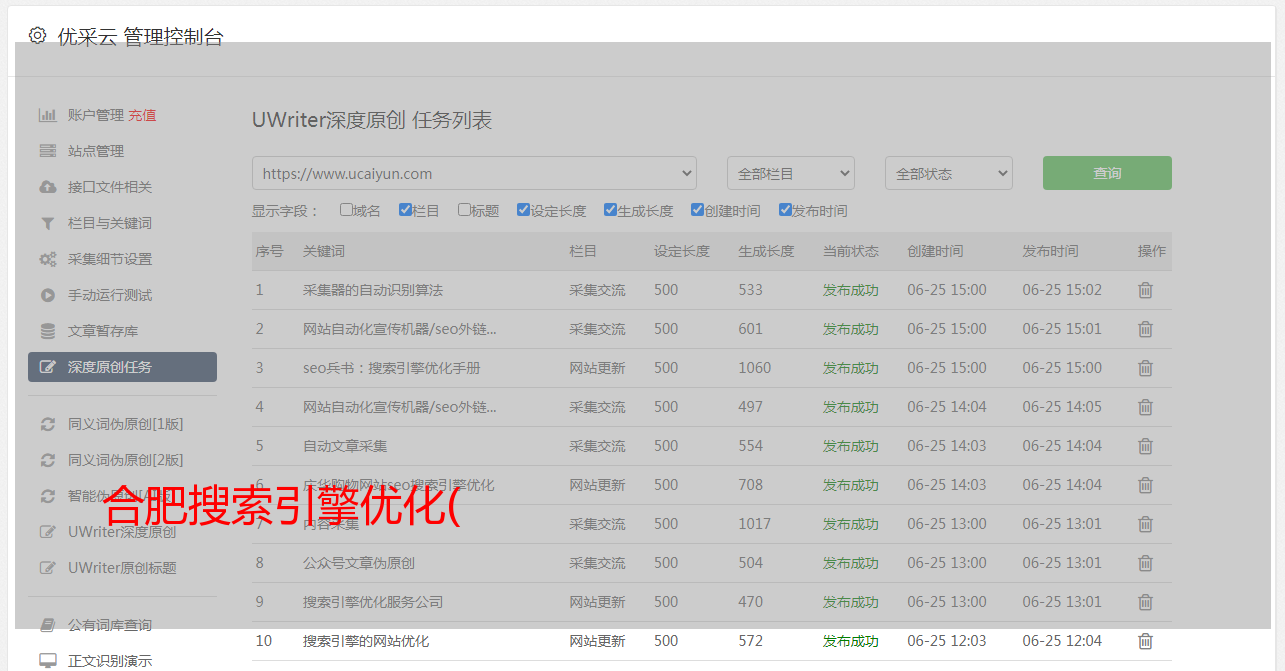This screenshot has width=1285, height=671.
Task: Open the site URL dropdown
Action: pos(474,173)
